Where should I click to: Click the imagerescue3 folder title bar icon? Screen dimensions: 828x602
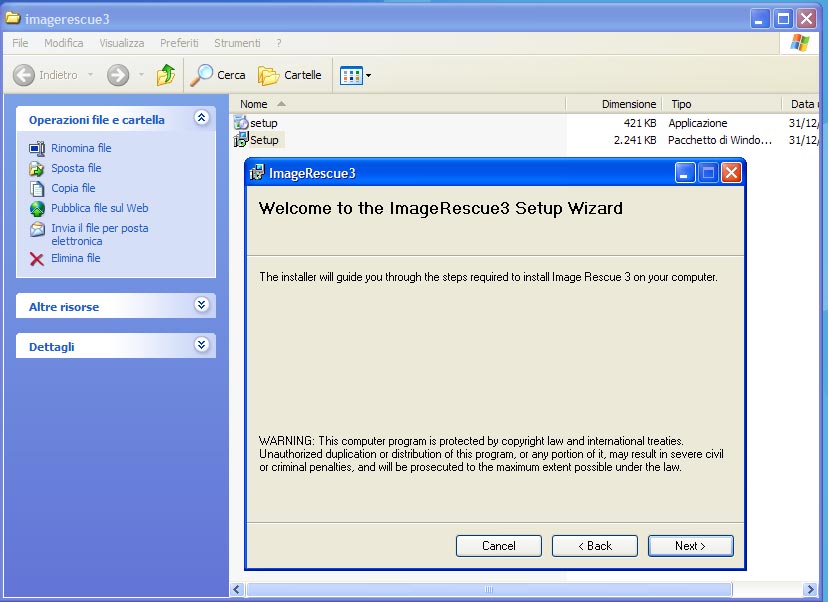[x=13, y=18]
